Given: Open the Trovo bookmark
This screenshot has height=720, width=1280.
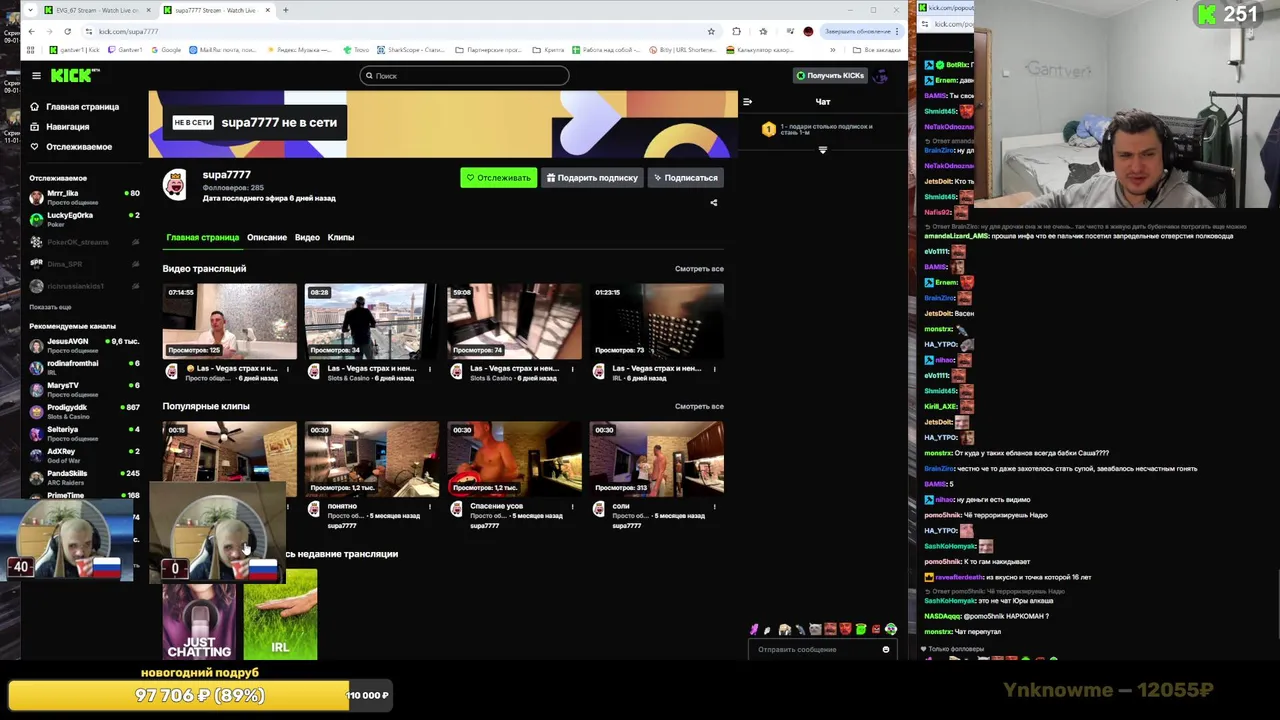Looking at the screenshot, I should [356, 49].
